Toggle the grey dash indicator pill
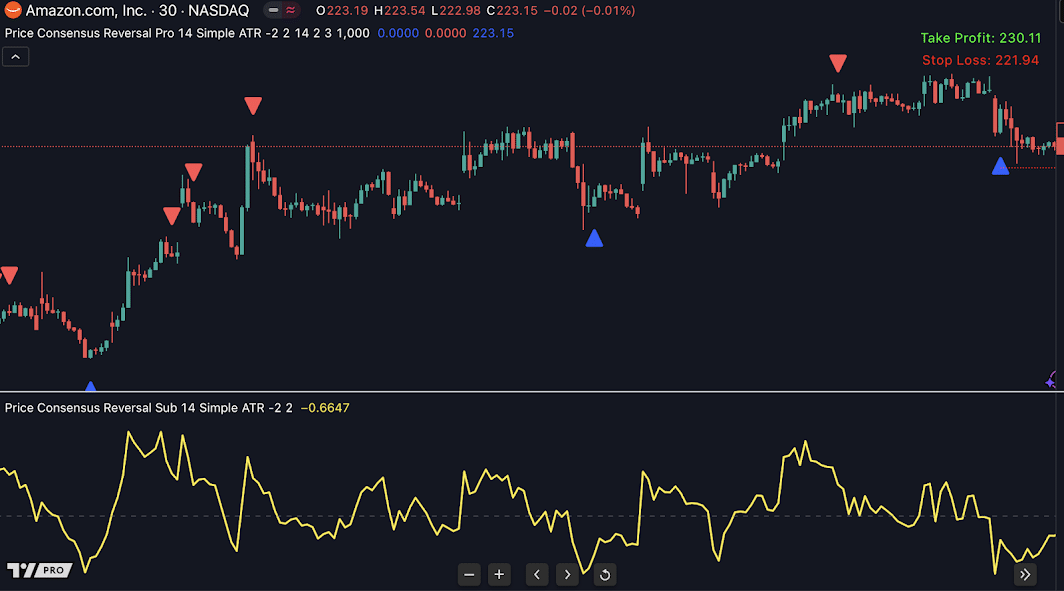This screenshot has width=1064, height=591. pos(272,11)
